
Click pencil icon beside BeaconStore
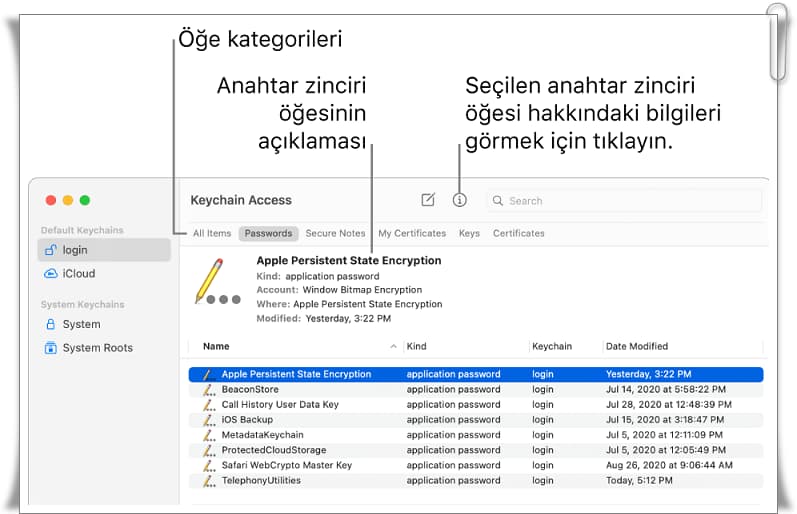point(209,390)
